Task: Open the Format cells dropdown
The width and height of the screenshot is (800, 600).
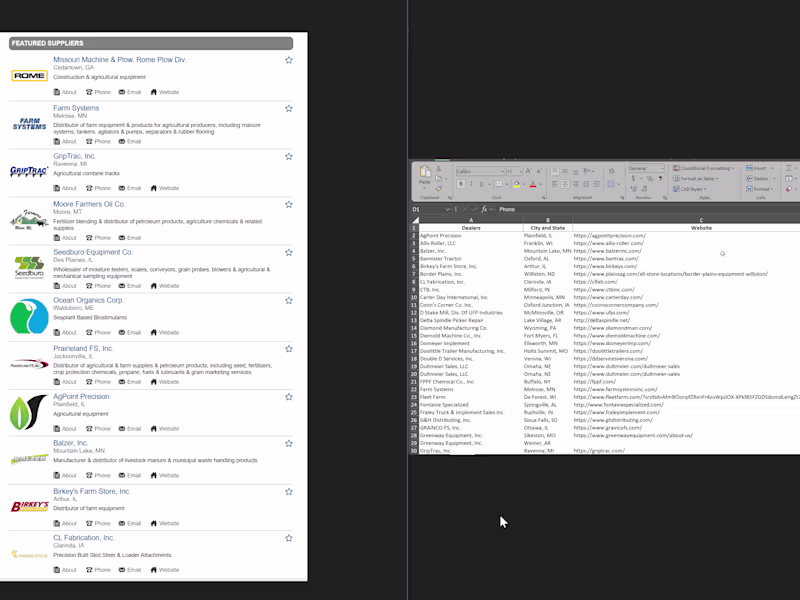Action: pos(760,189)
